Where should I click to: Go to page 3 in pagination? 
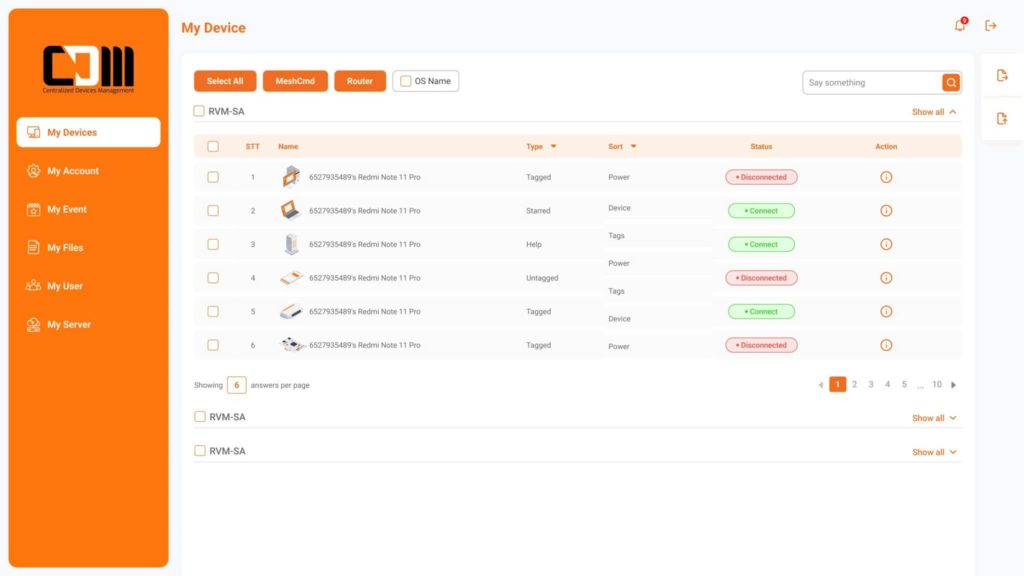pos(871,385)
